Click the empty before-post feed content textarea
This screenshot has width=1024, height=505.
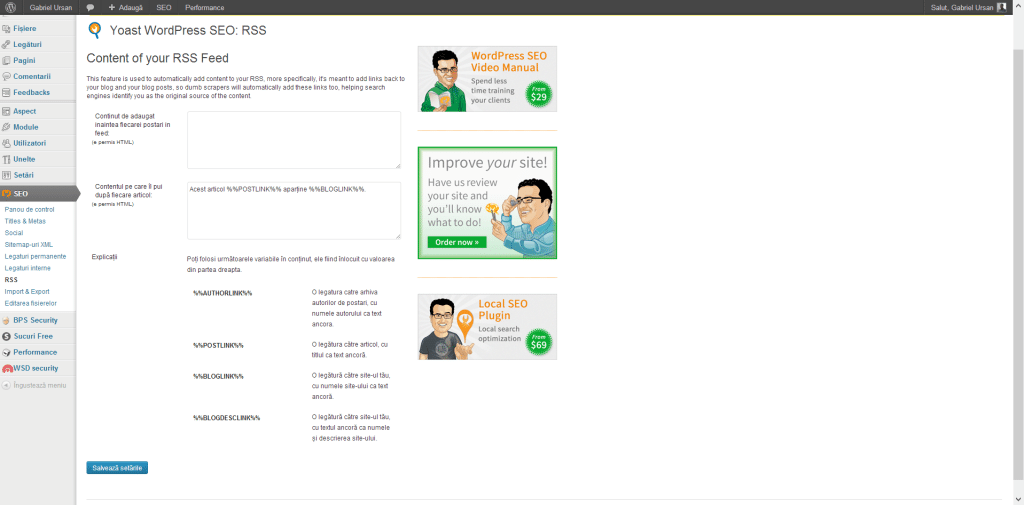click(294, 140)
